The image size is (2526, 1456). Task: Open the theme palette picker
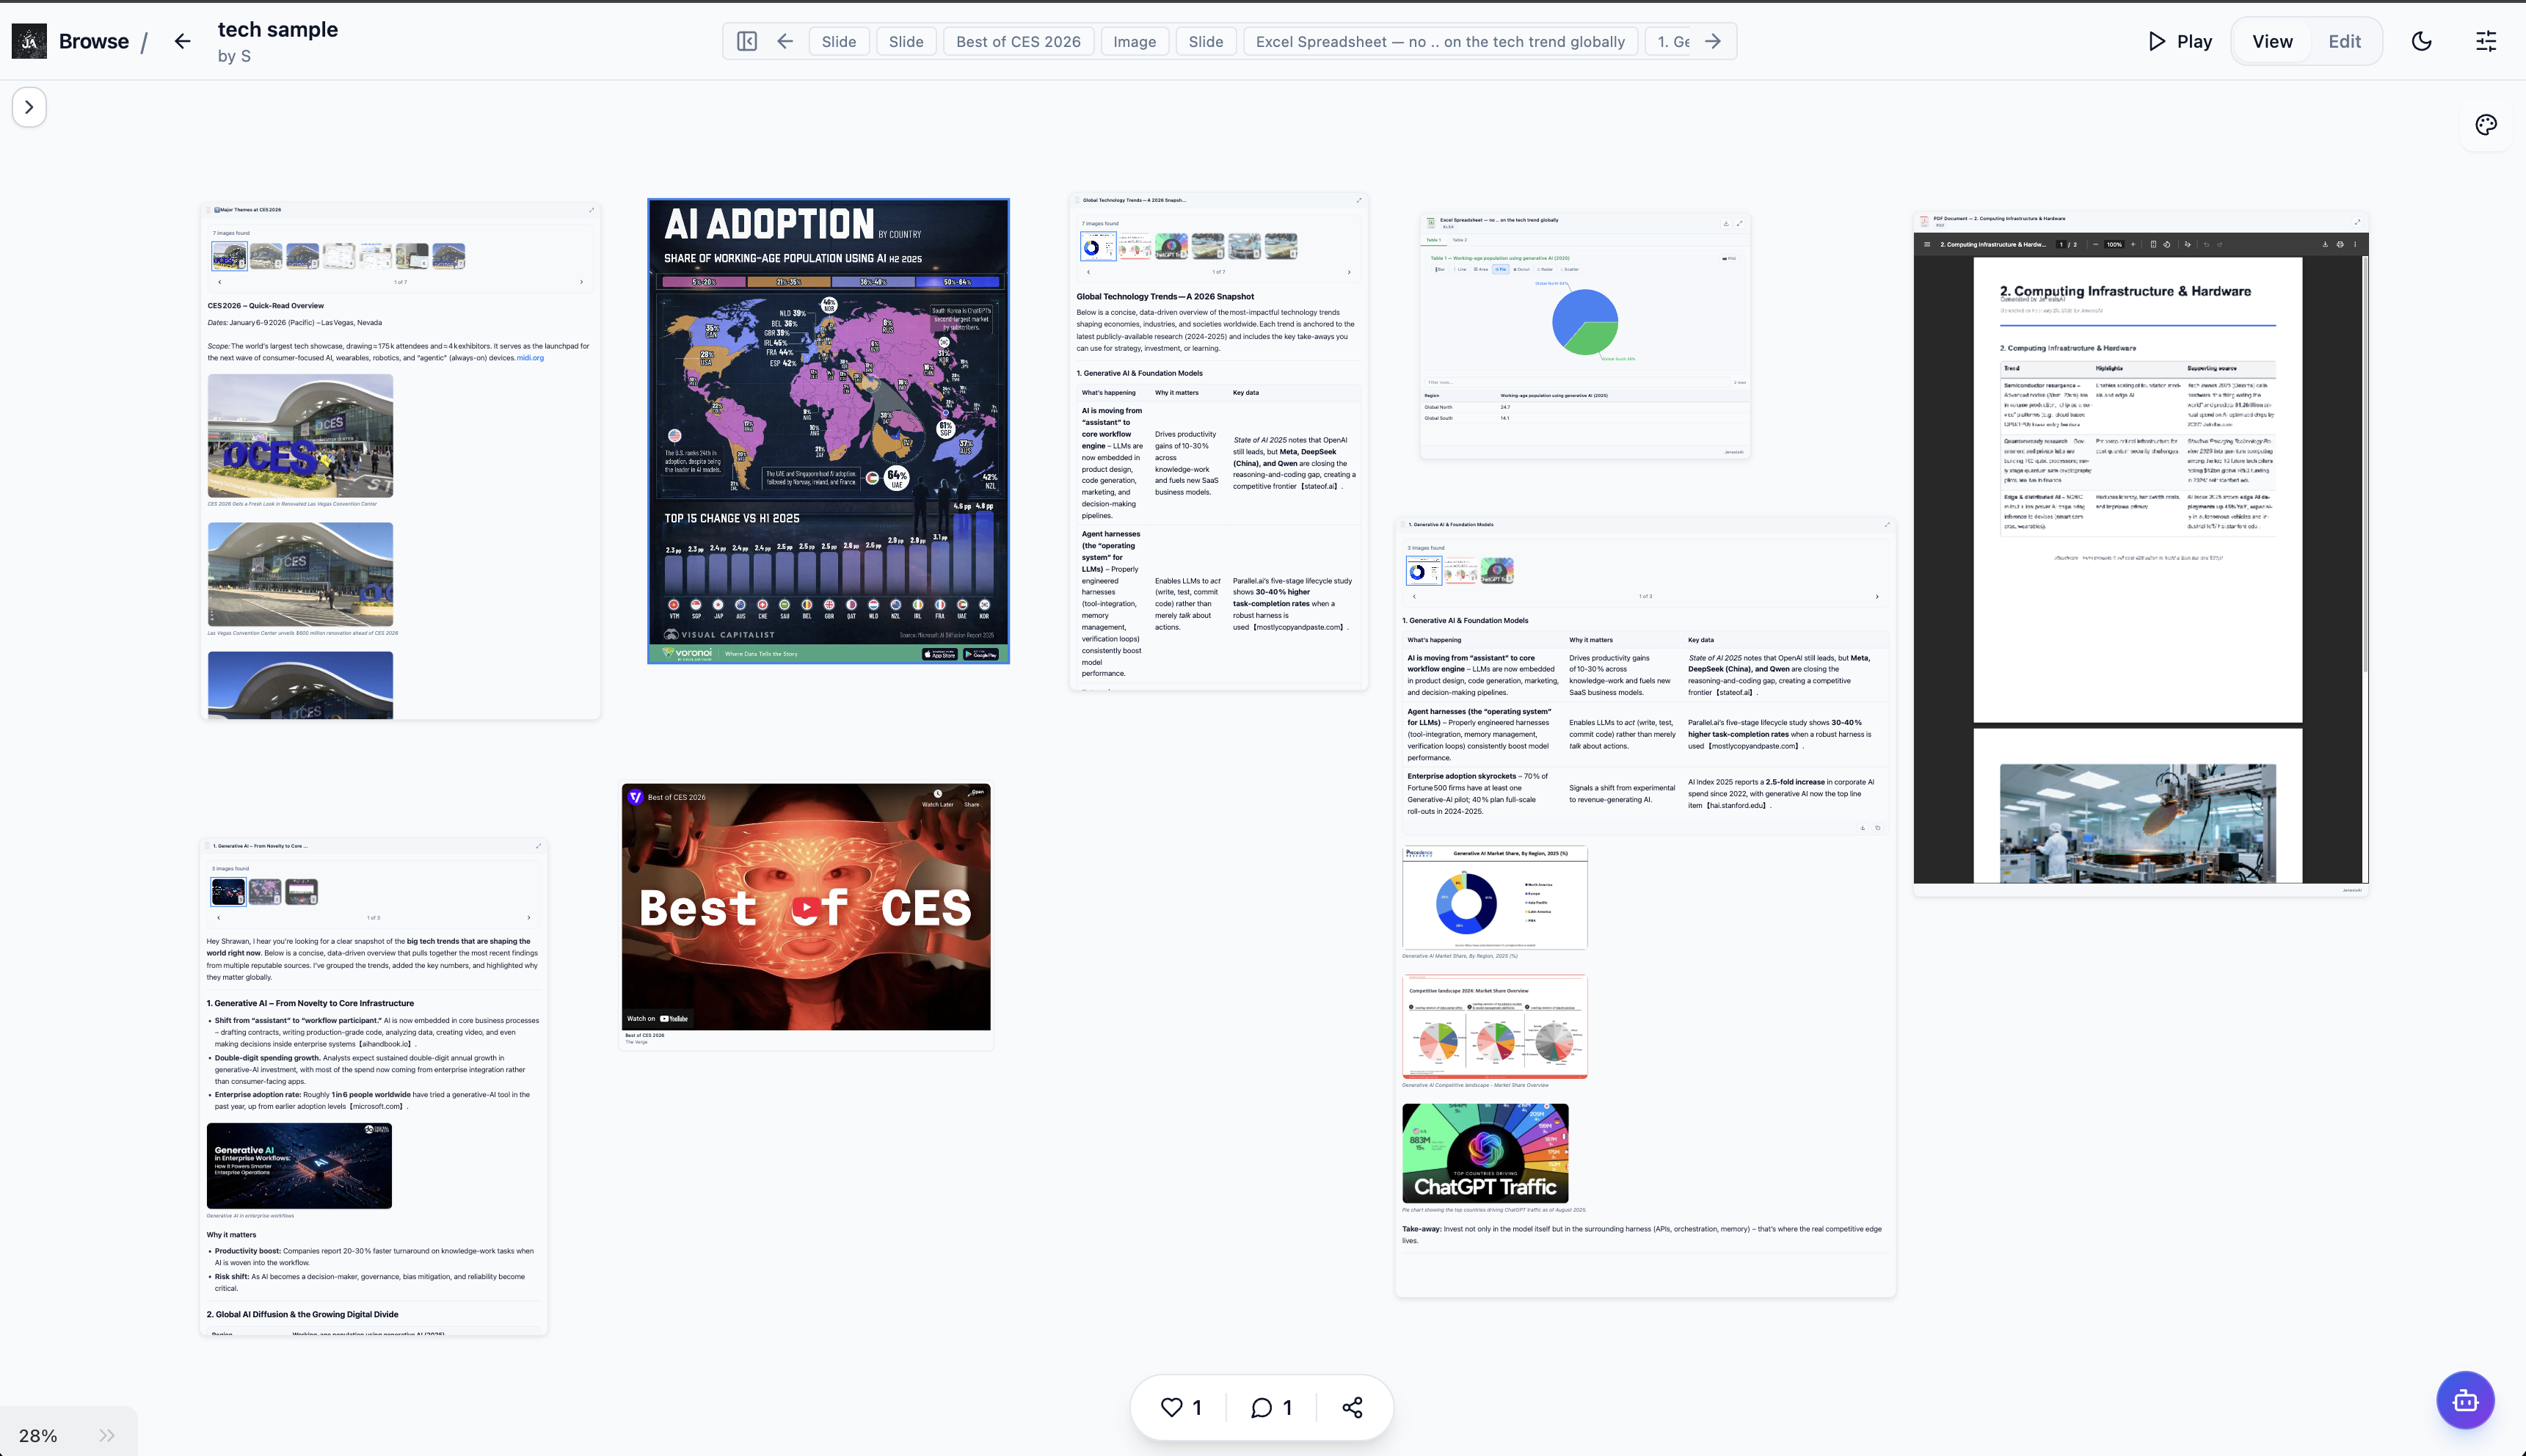coord(2487,124)
